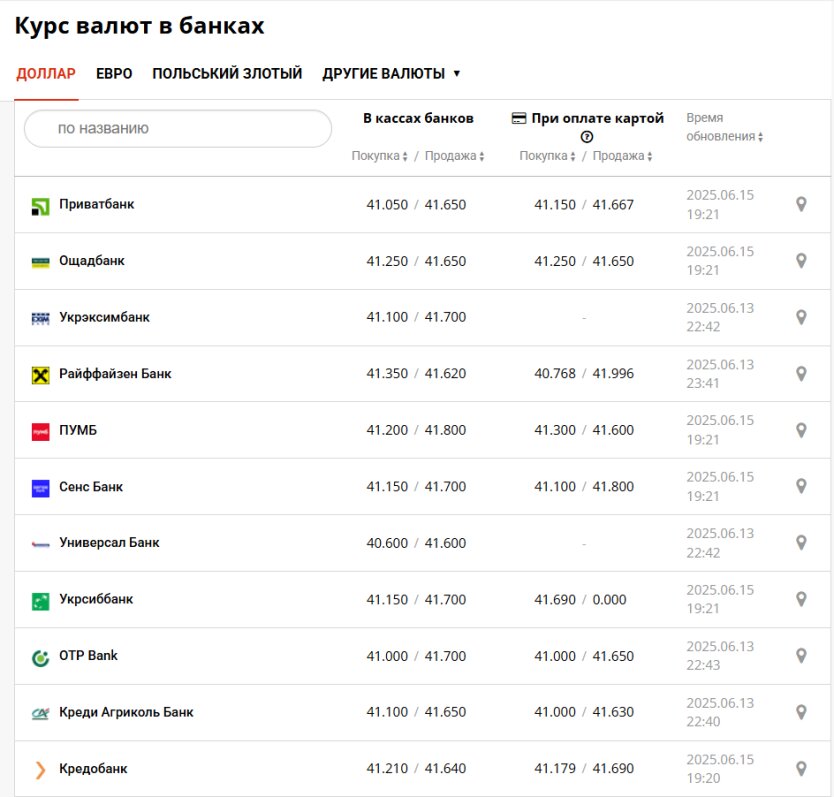The image size is (834, 797).
Task: Click Укрсиббанк card sell value 0.000
Action: [609, 600]
